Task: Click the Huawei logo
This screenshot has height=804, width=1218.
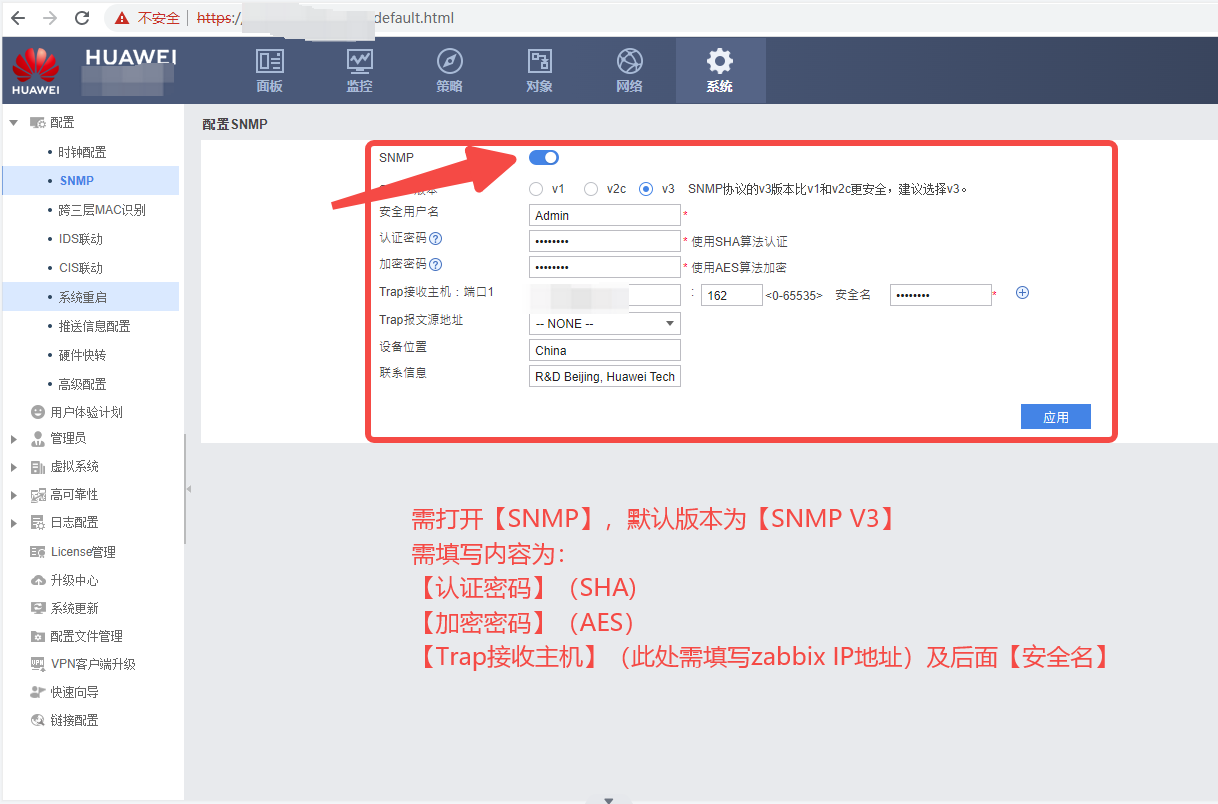Action: pyautogui.click(x=35, y=71)
